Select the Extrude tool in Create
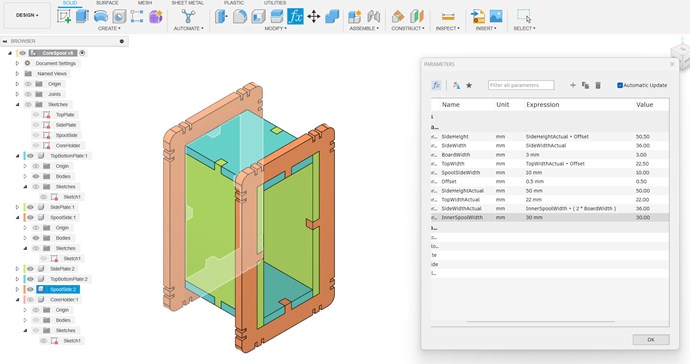 [82, 17]
